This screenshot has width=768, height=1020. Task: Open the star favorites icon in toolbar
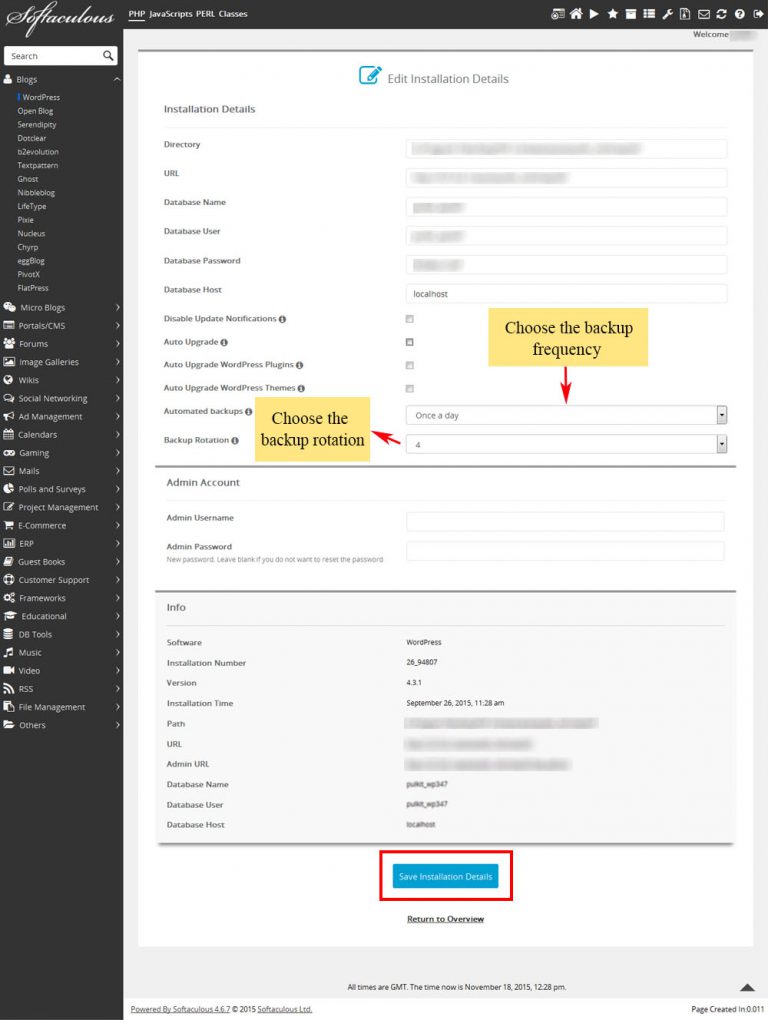pyautogui.click(x=612, y=14)
